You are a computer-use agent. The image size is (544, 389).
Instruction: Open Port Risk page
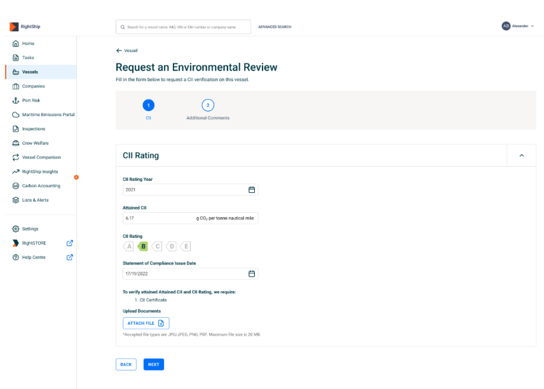coord(41,100)
